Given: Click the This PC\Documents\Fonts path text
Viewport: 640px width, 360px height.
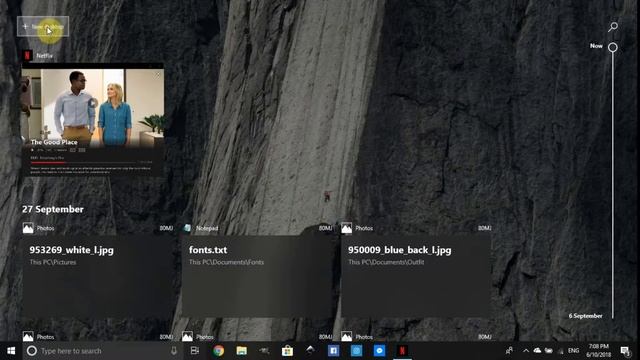Looking at the screenshot, I should (x=226, y=262).
